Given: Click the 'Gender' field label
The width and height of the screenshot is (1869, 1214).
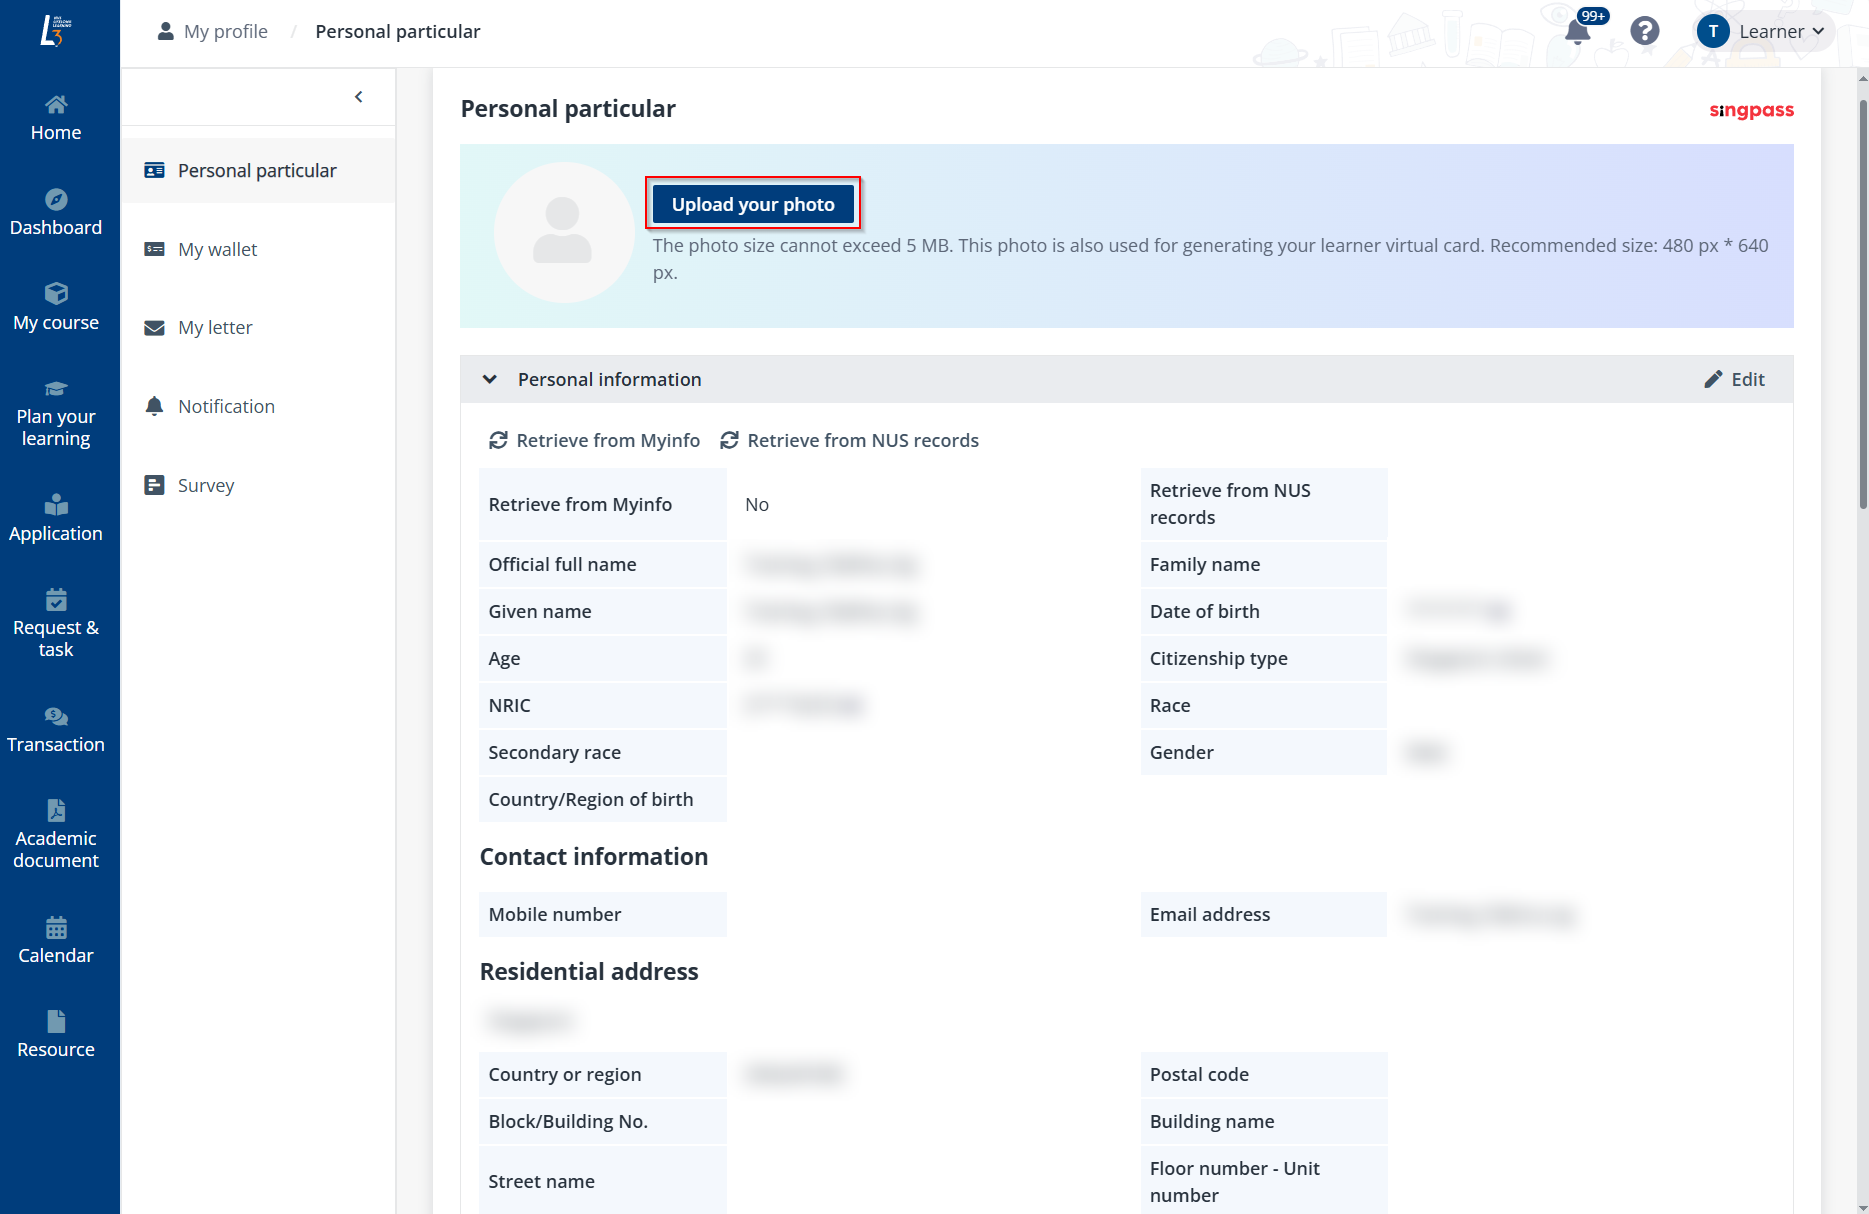Looking at the screenshot, I should pyautogui.click(x=1181, y=752).
